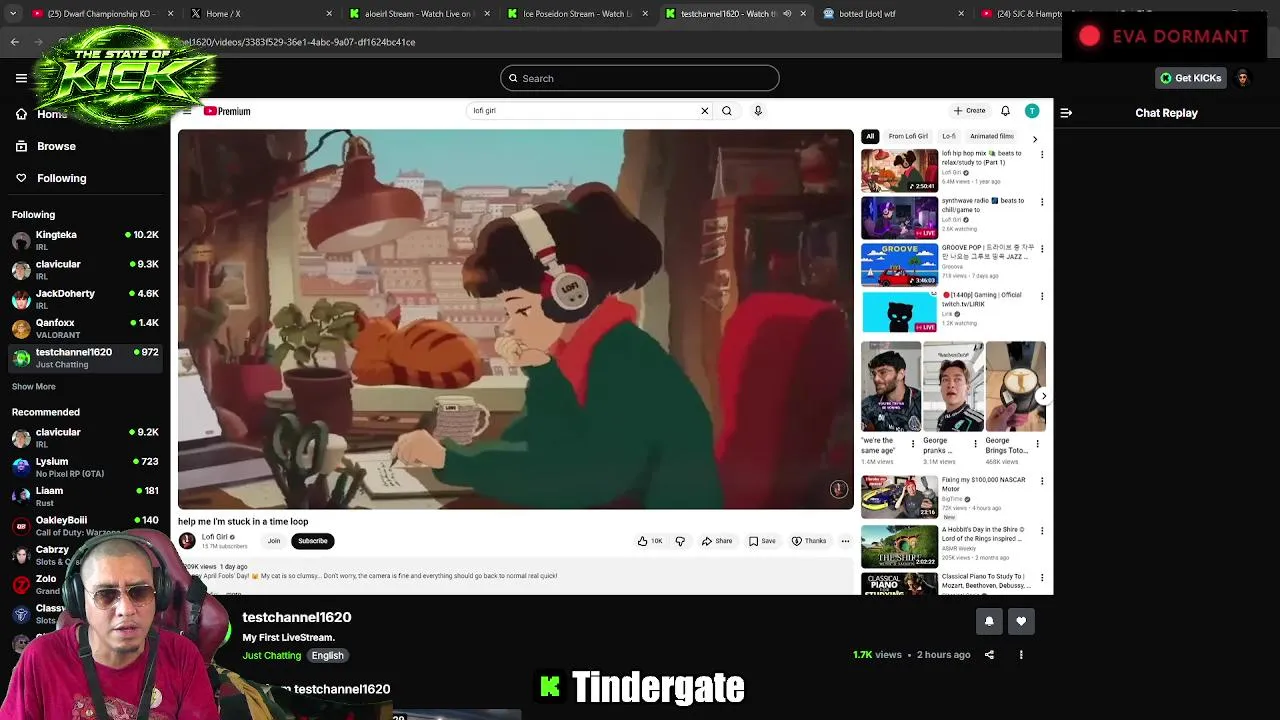Open Kick stream vertical dots menu
The height and width of the screenshot is (720, 1280).
1021,655
